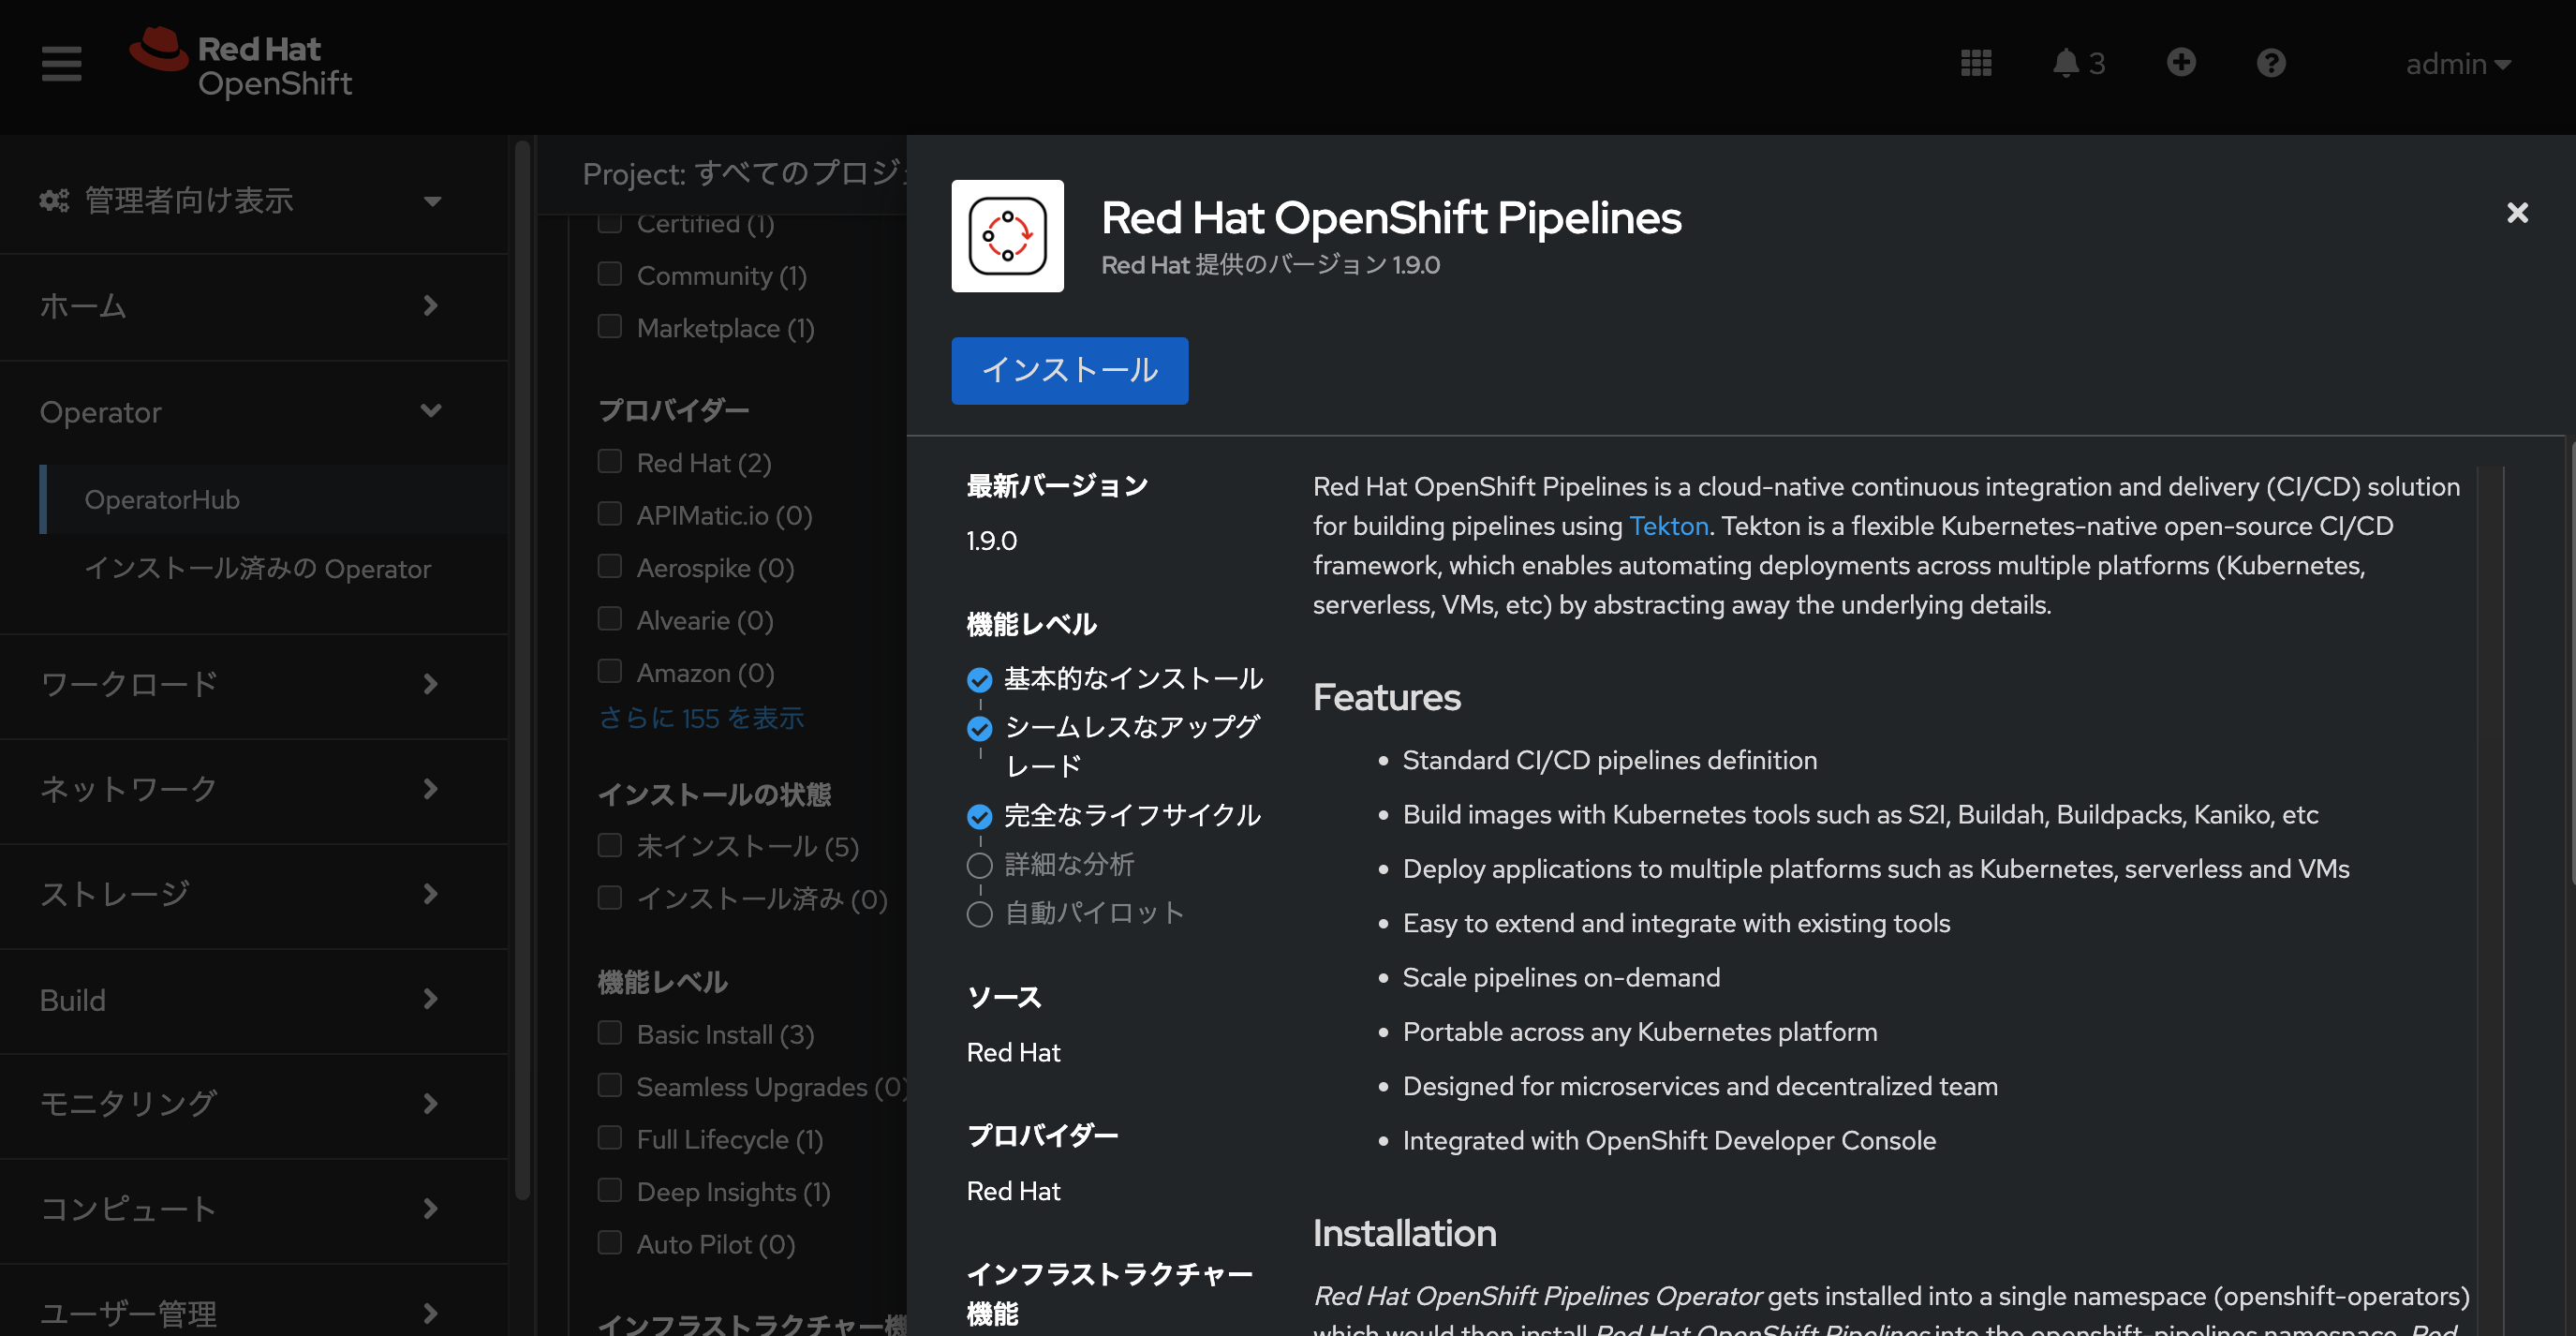2576x1336 pixels.
Task: Click the 基本的なインストール checked icon
Action: coord(979,680)
